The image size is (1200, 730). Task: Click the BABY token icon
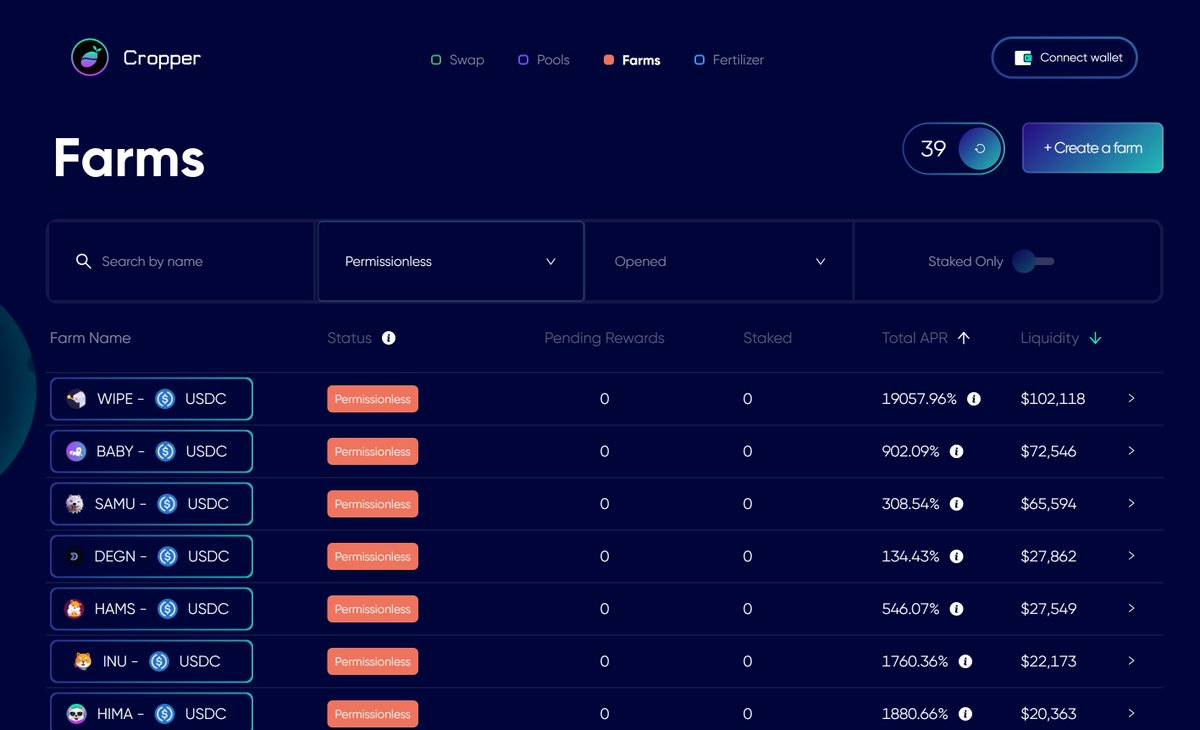point(76,452)
